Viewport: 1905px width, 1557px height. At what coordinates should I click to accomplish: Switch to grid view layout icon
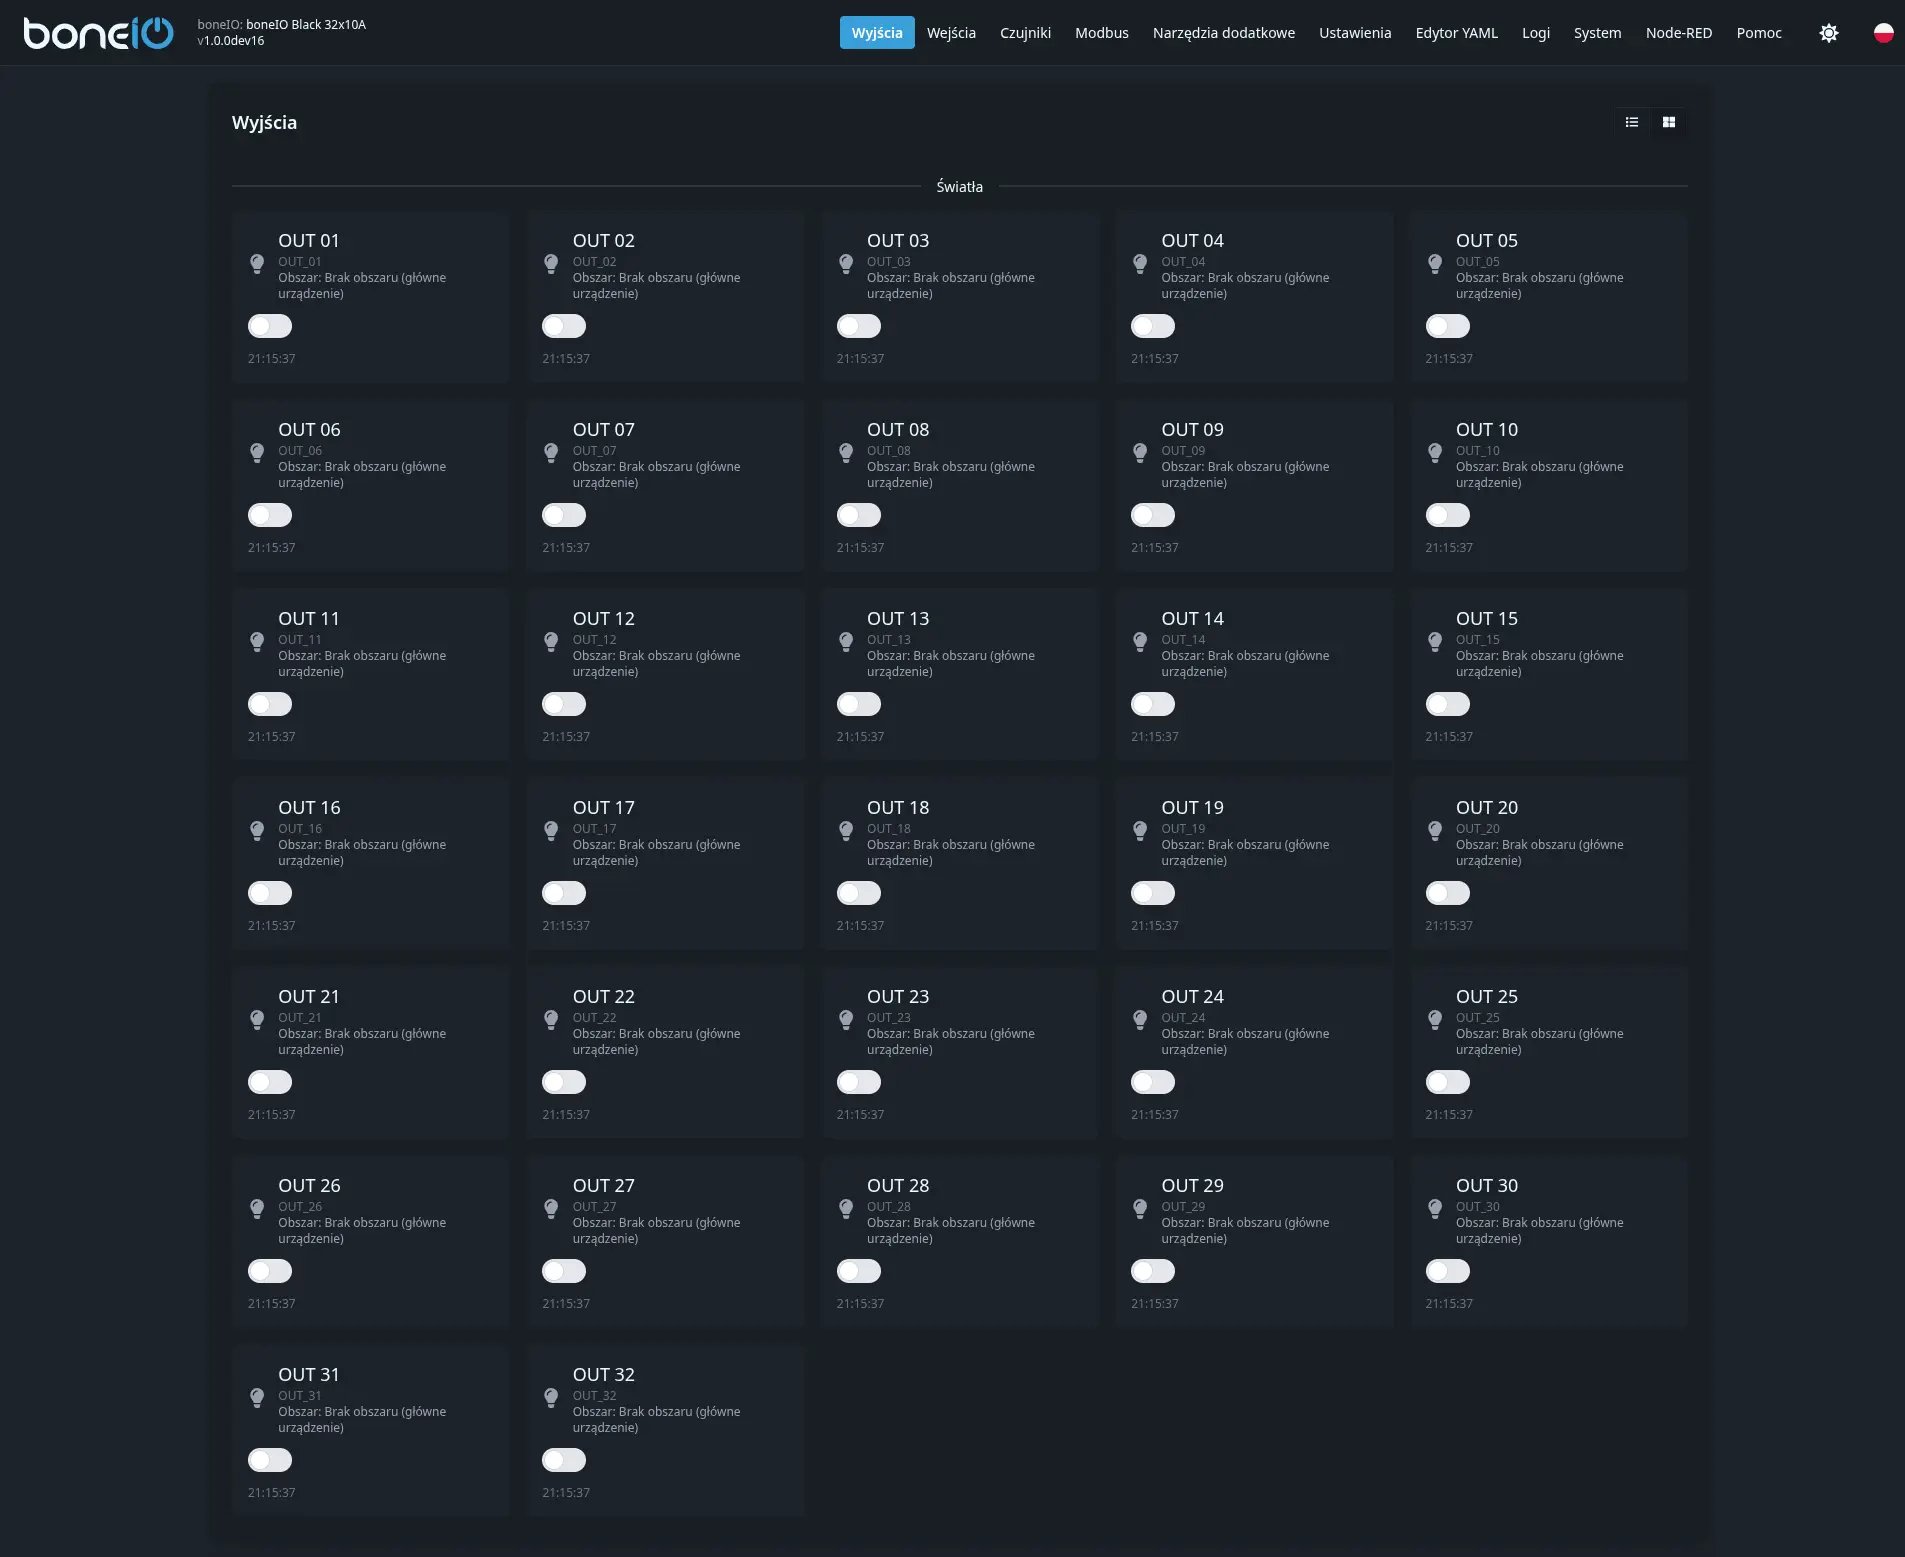pyautogui.click(x=1669, y=122)
